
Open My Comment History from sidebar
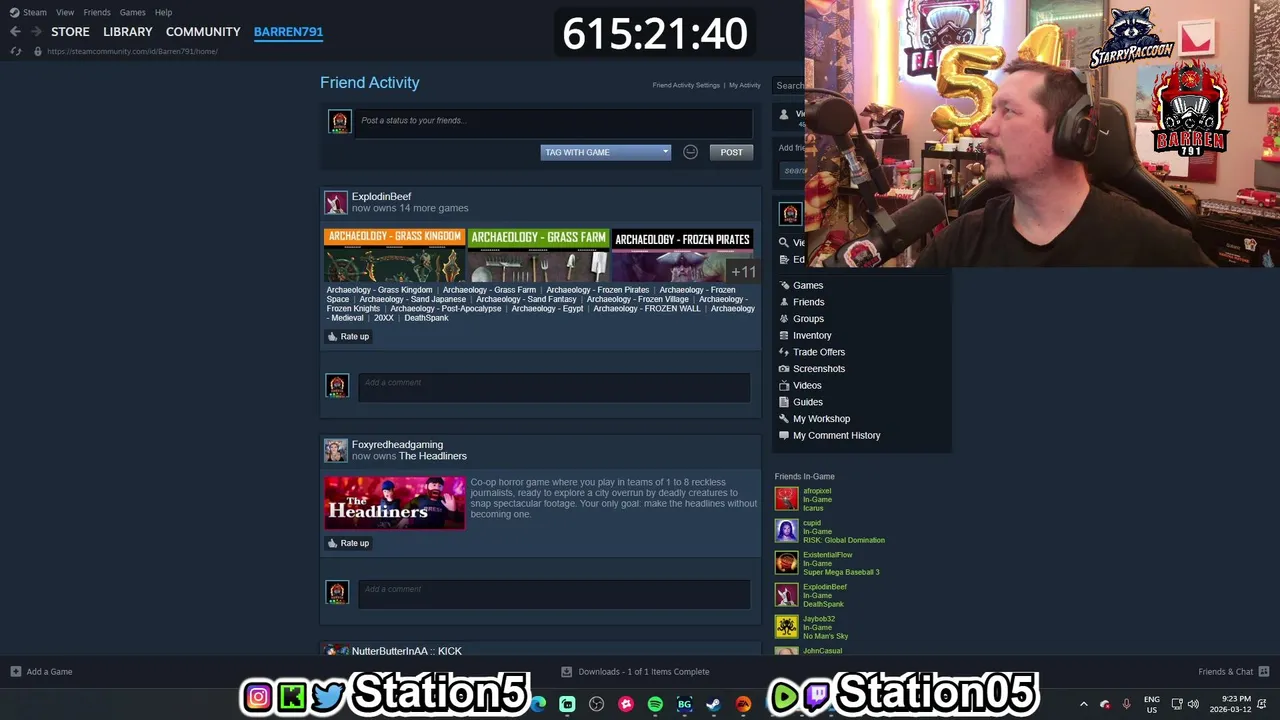837,436
